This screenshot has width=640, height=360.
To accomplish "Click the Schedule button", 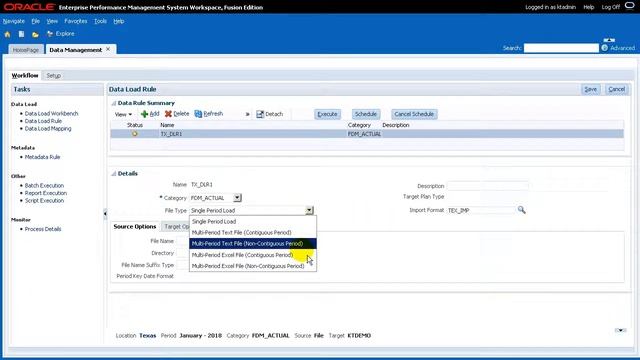I will (365, 114).
